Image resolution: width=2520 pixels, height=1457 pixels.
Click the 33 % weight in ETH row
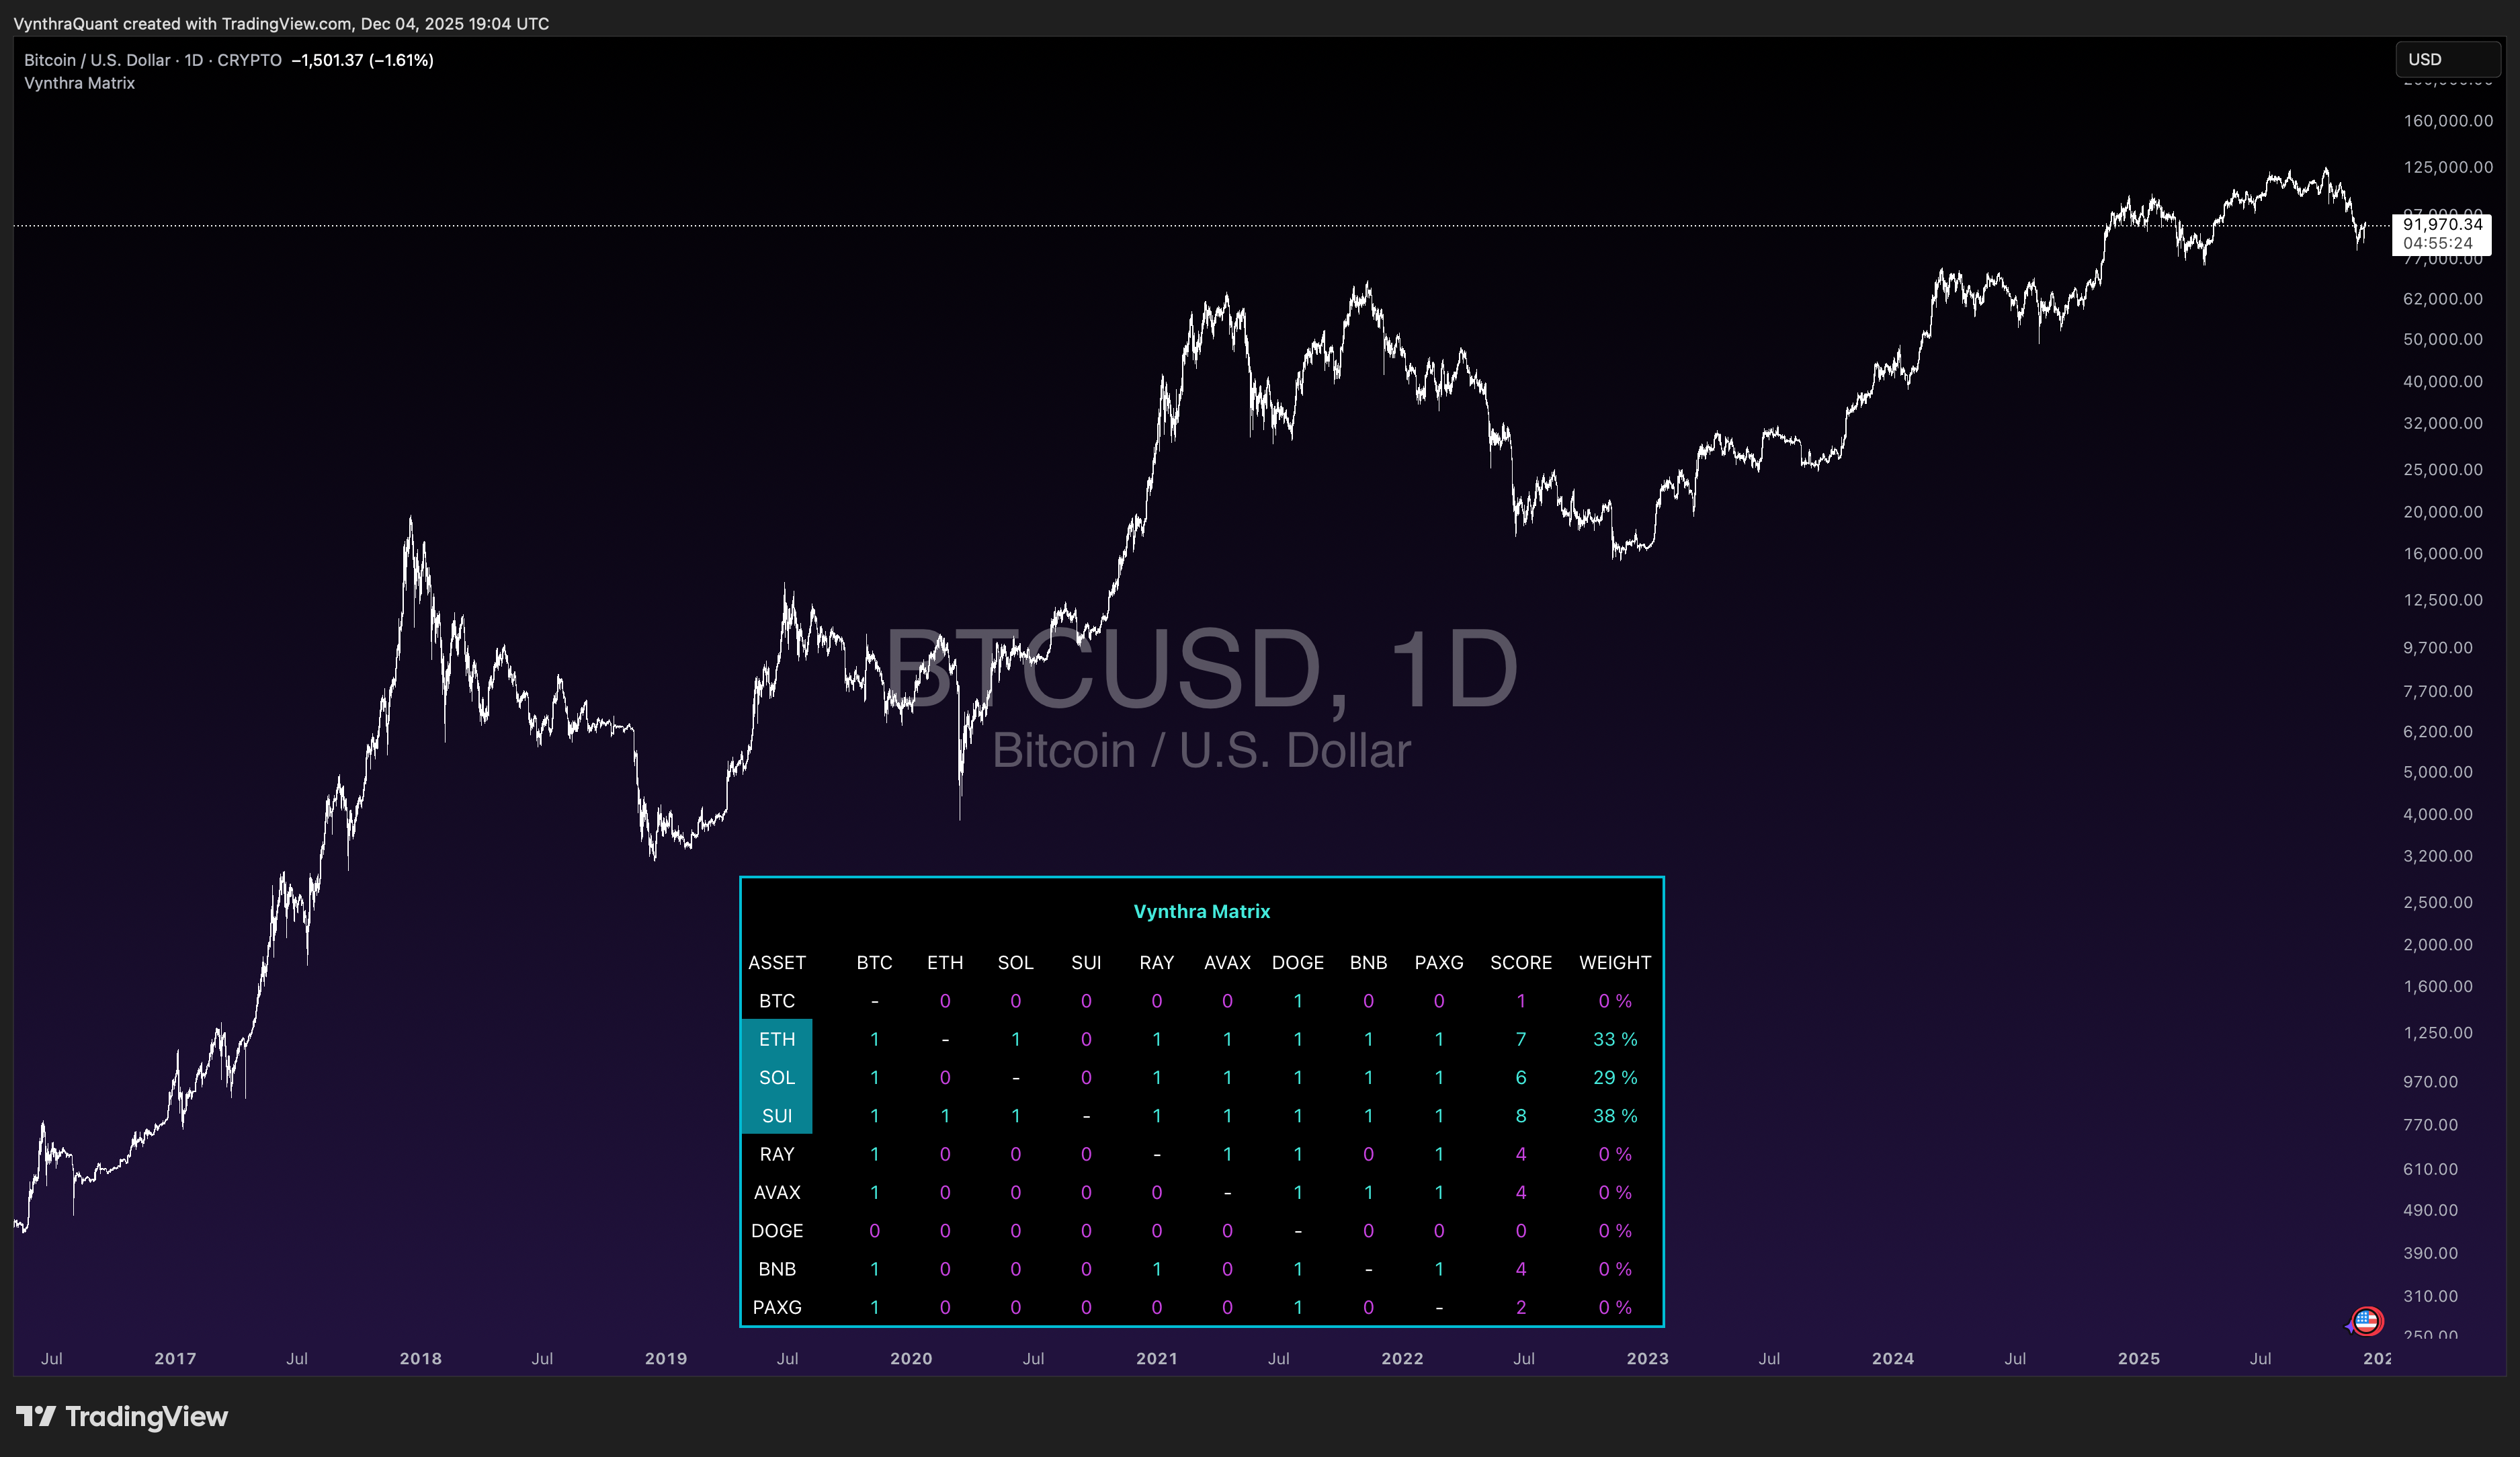(x=1615, y=1039)
